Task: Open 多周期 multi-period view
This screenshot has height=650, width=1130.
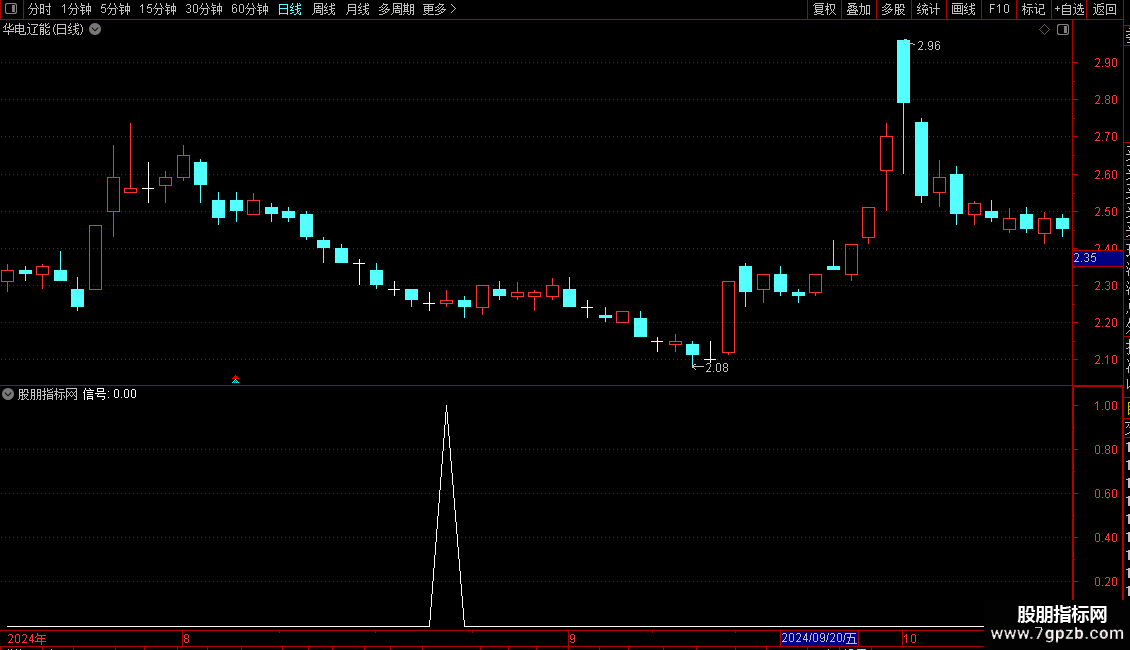Action: pyautogui.click(x=396, y=9)
